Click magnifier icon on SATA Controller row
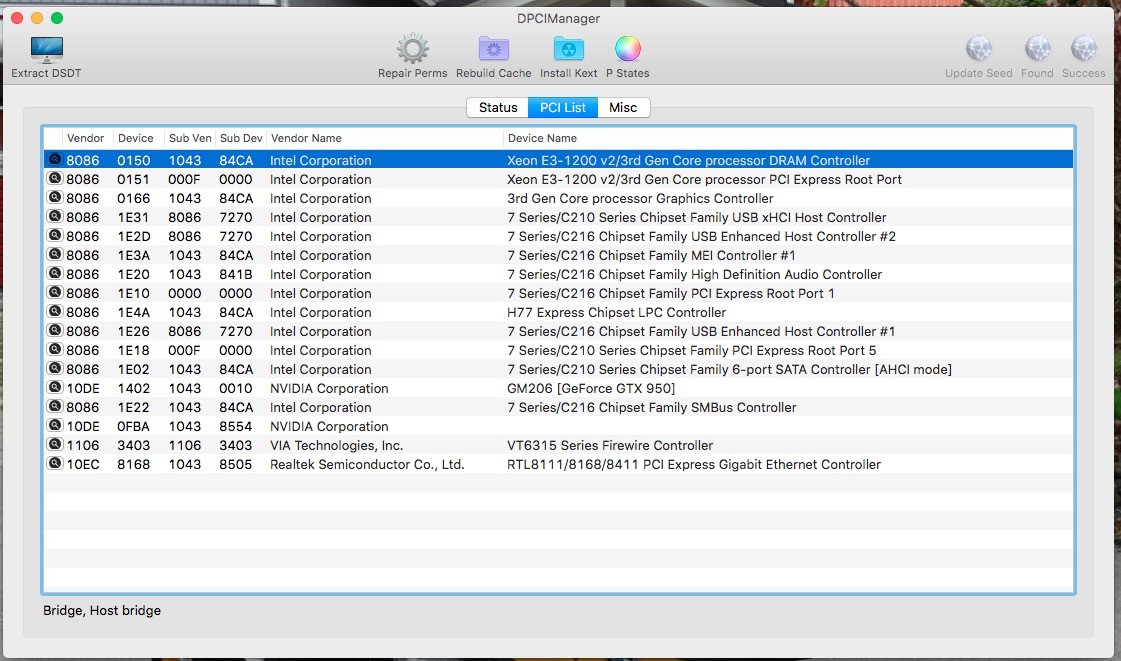Screen dimensions: 1121x661 54,369
